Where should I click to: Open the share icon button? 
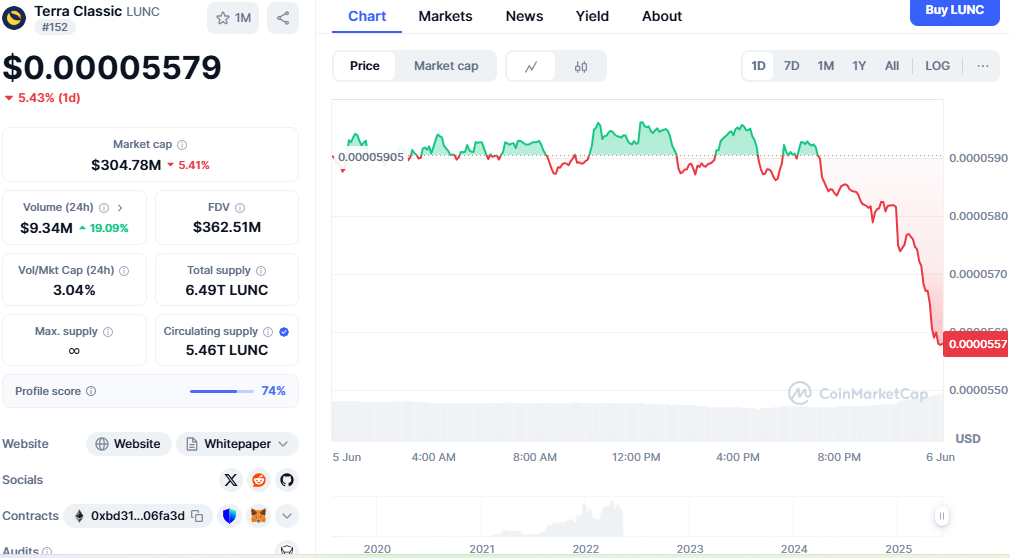283,18
